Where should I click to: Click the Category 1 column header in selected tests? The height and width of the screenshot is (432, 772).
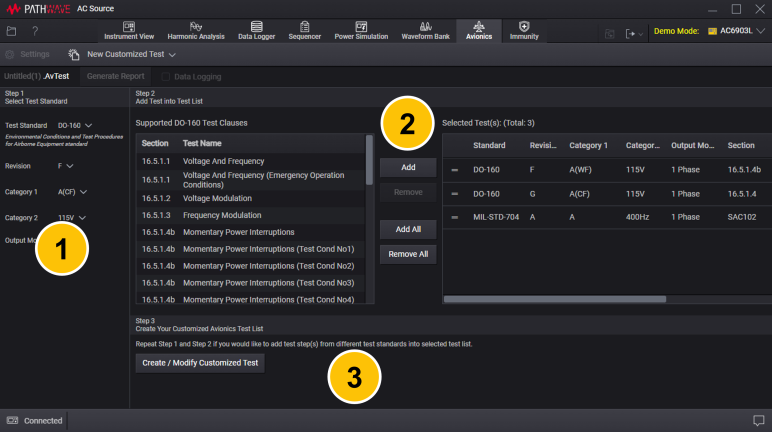pos(588,145)
